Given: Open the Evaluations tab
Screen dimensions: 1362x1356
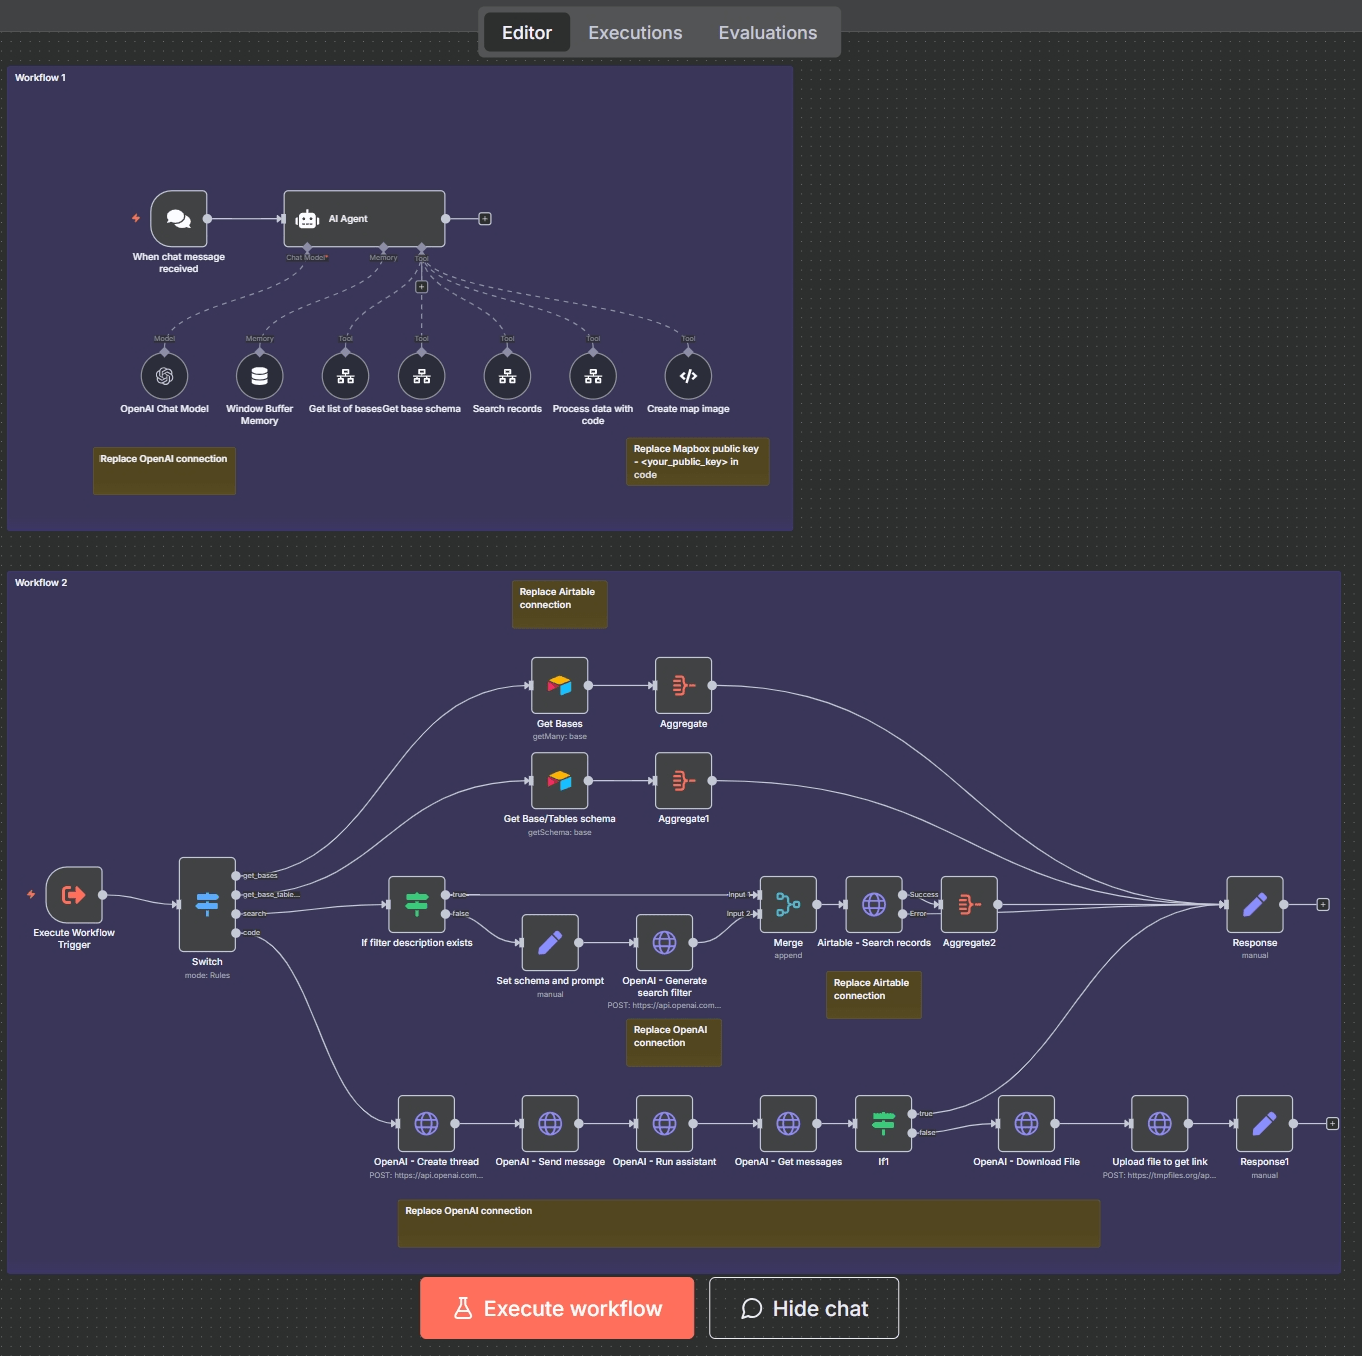Looking at the screenshot, I should tap(767, 33).
